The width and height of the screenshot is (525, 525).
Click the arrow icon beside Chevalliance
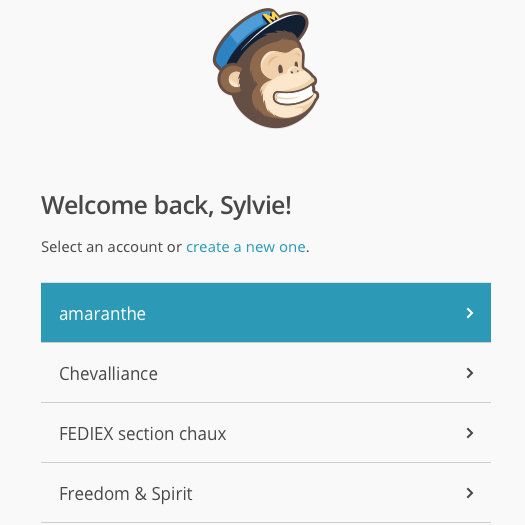[470, 373]
